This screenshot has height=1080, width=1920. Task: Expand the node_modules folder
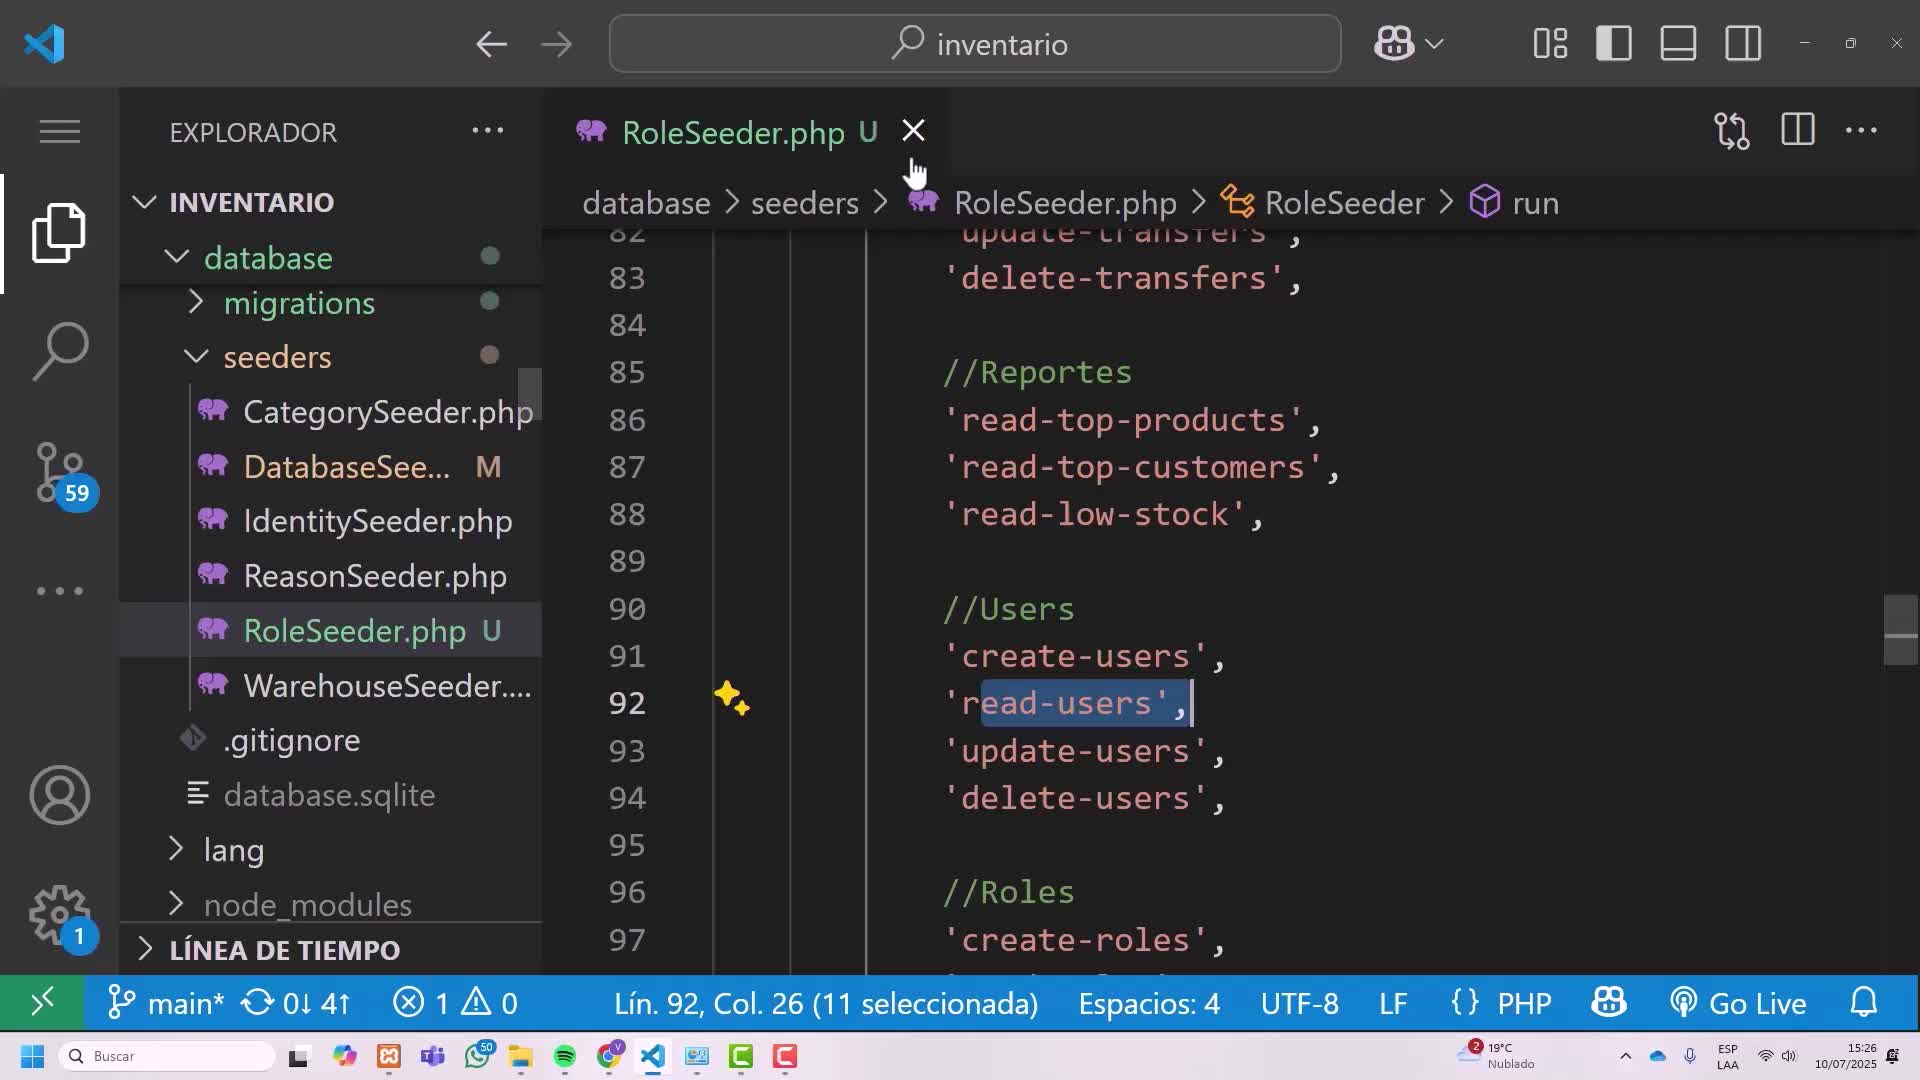[176, 904]
